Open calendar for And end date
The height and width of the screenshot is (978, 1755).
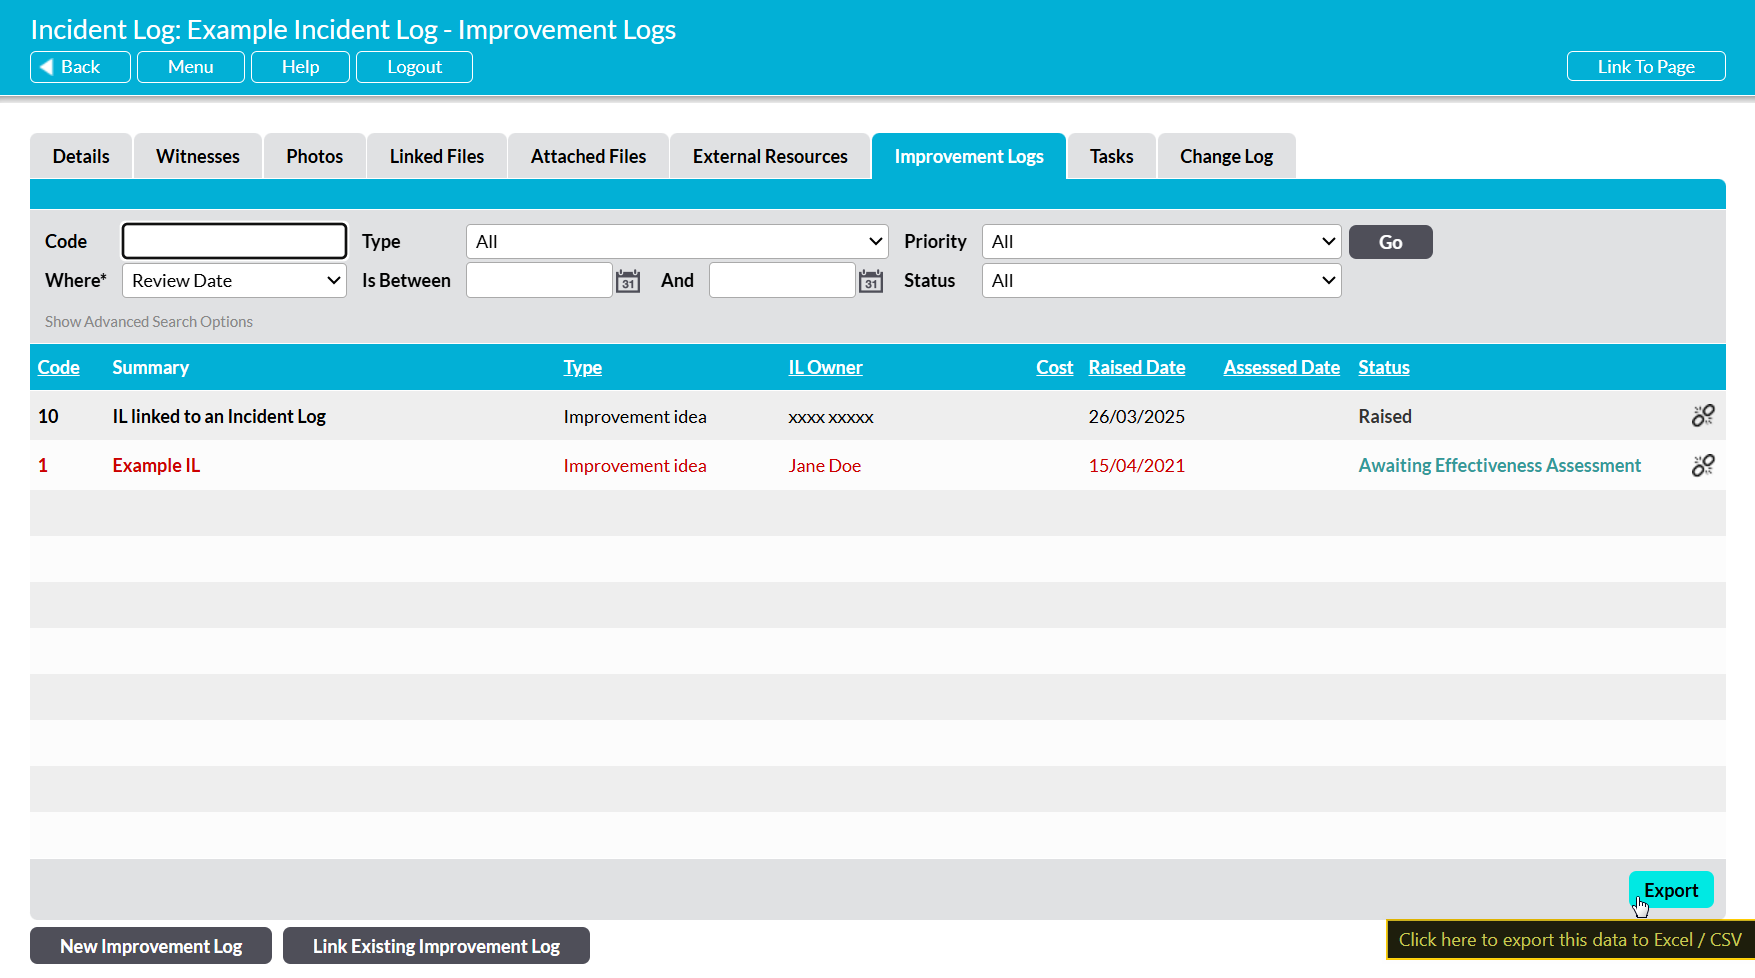[x=871, y=281]
